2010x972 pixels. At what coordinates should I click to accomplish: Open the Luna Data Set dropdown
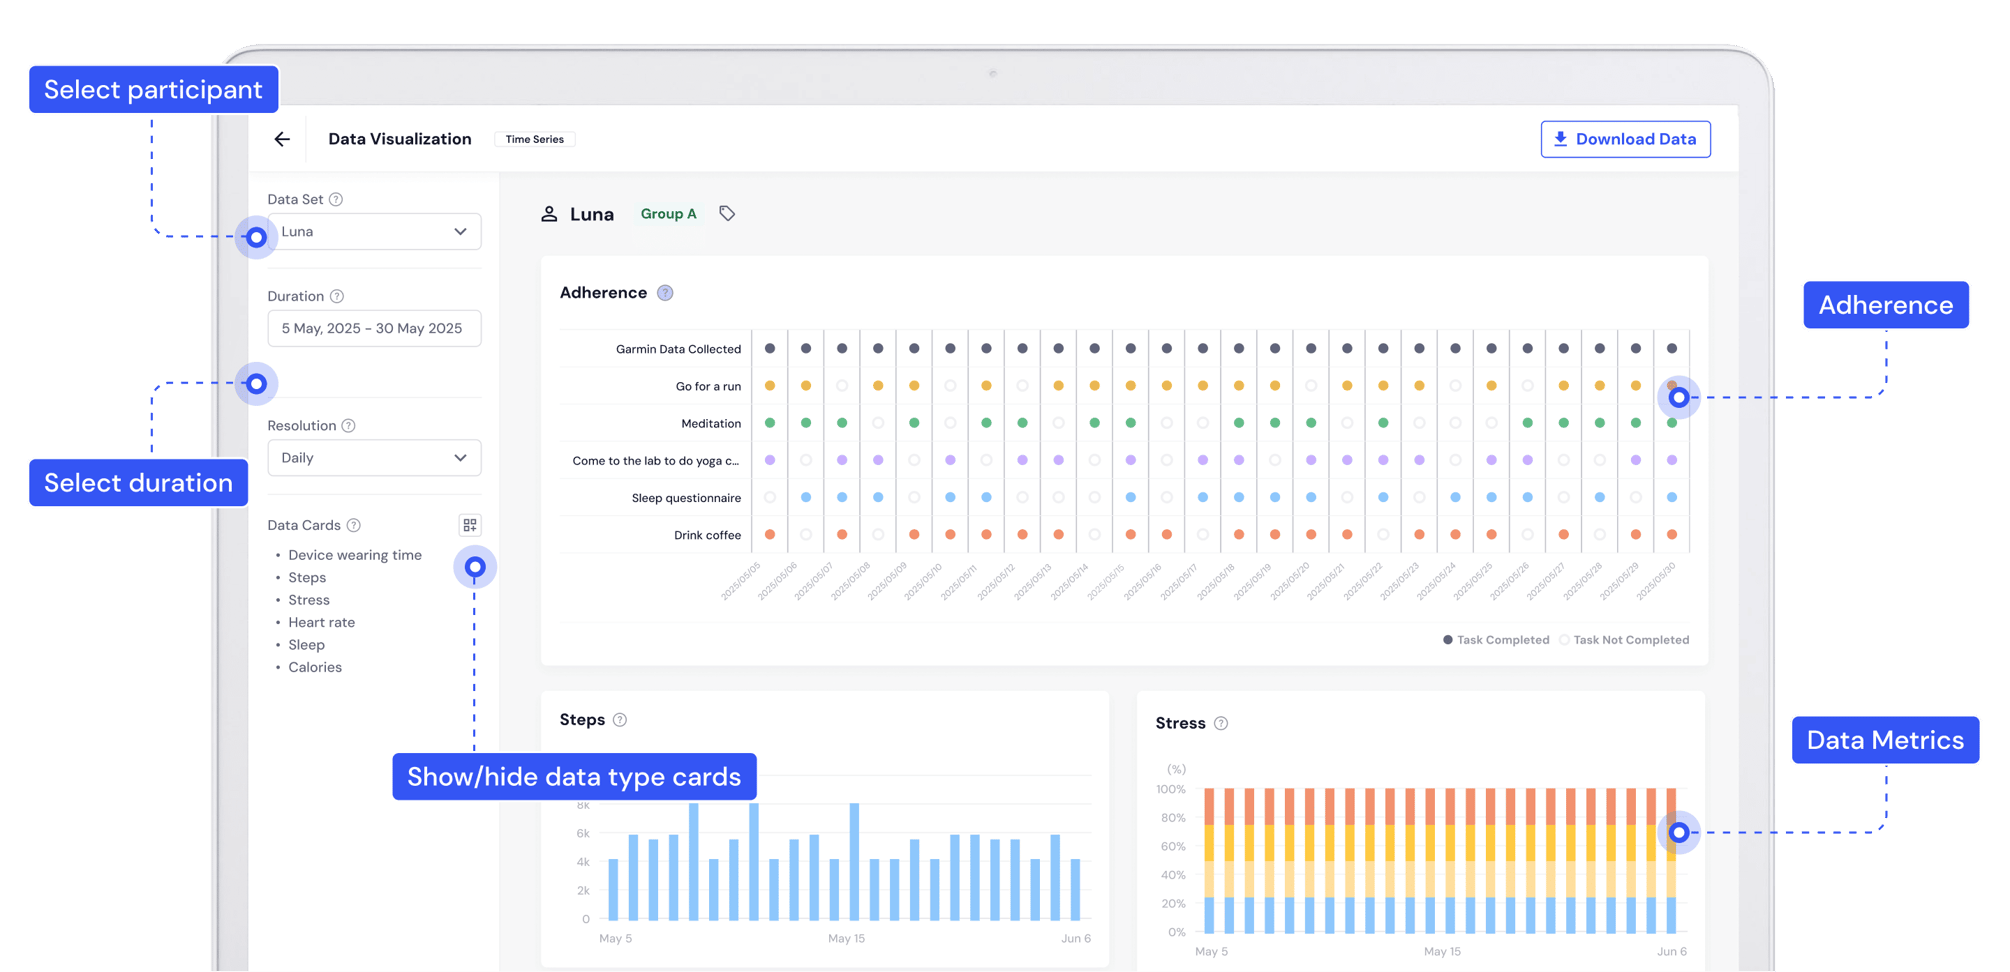[374, 232]
